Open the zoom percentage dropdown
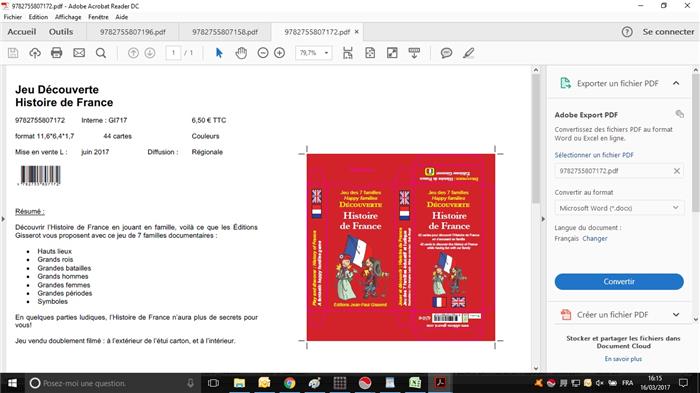Screen dimensions: 700x393 326,53
